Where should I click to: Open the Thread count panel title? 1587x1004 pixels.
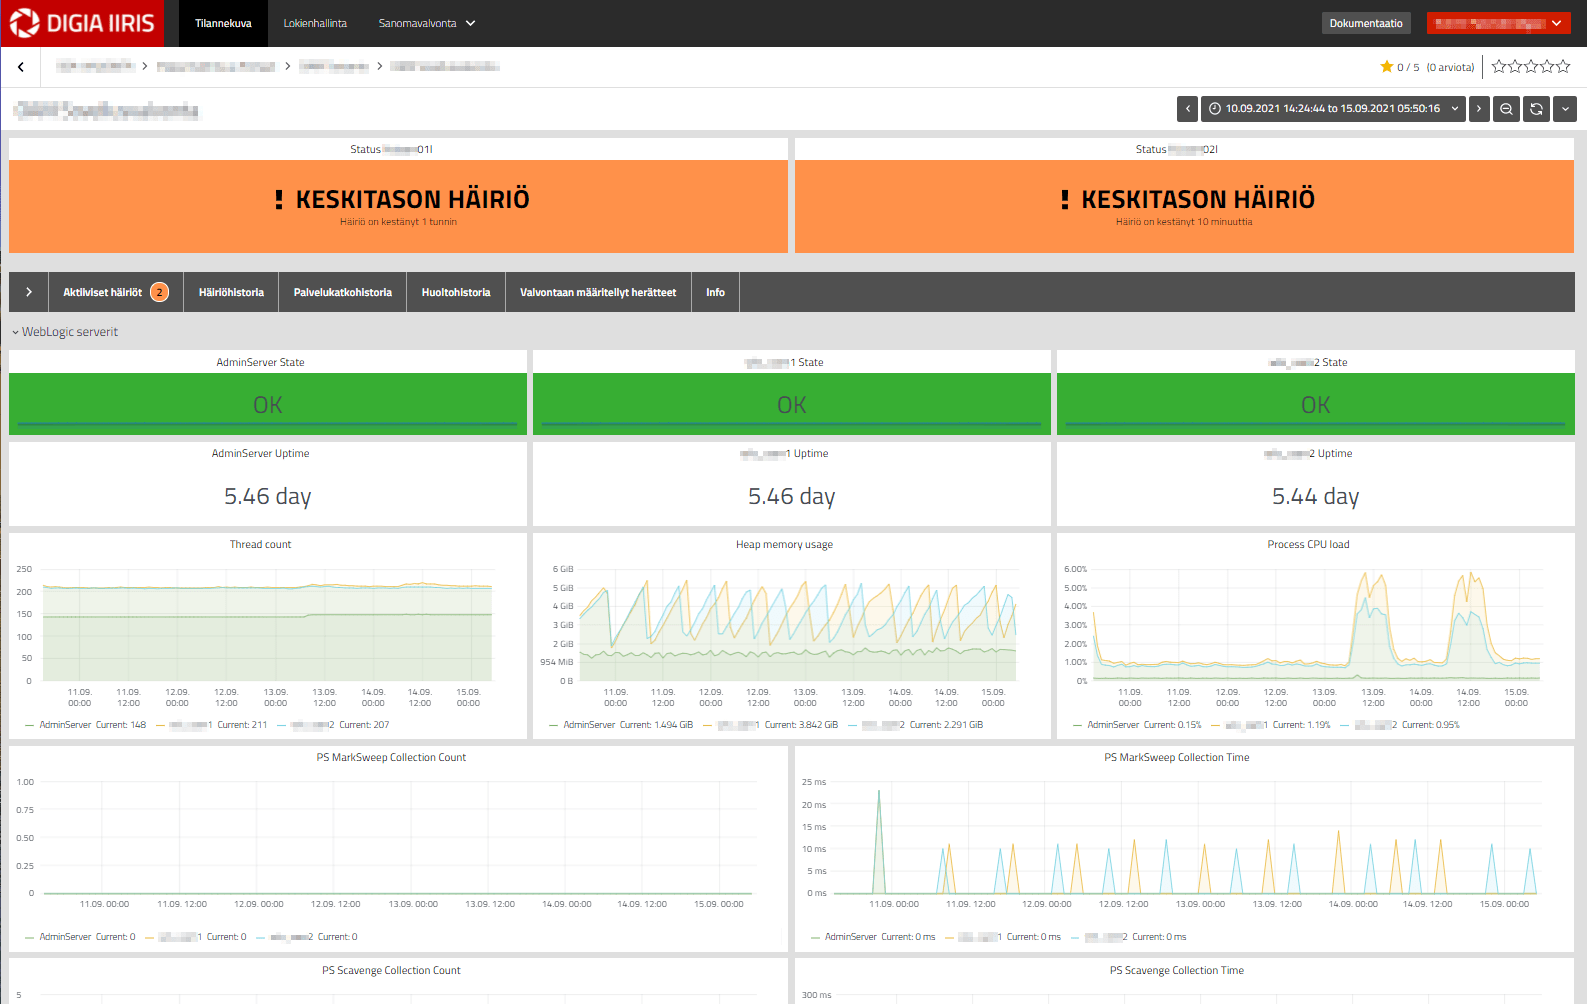(260, 545)
